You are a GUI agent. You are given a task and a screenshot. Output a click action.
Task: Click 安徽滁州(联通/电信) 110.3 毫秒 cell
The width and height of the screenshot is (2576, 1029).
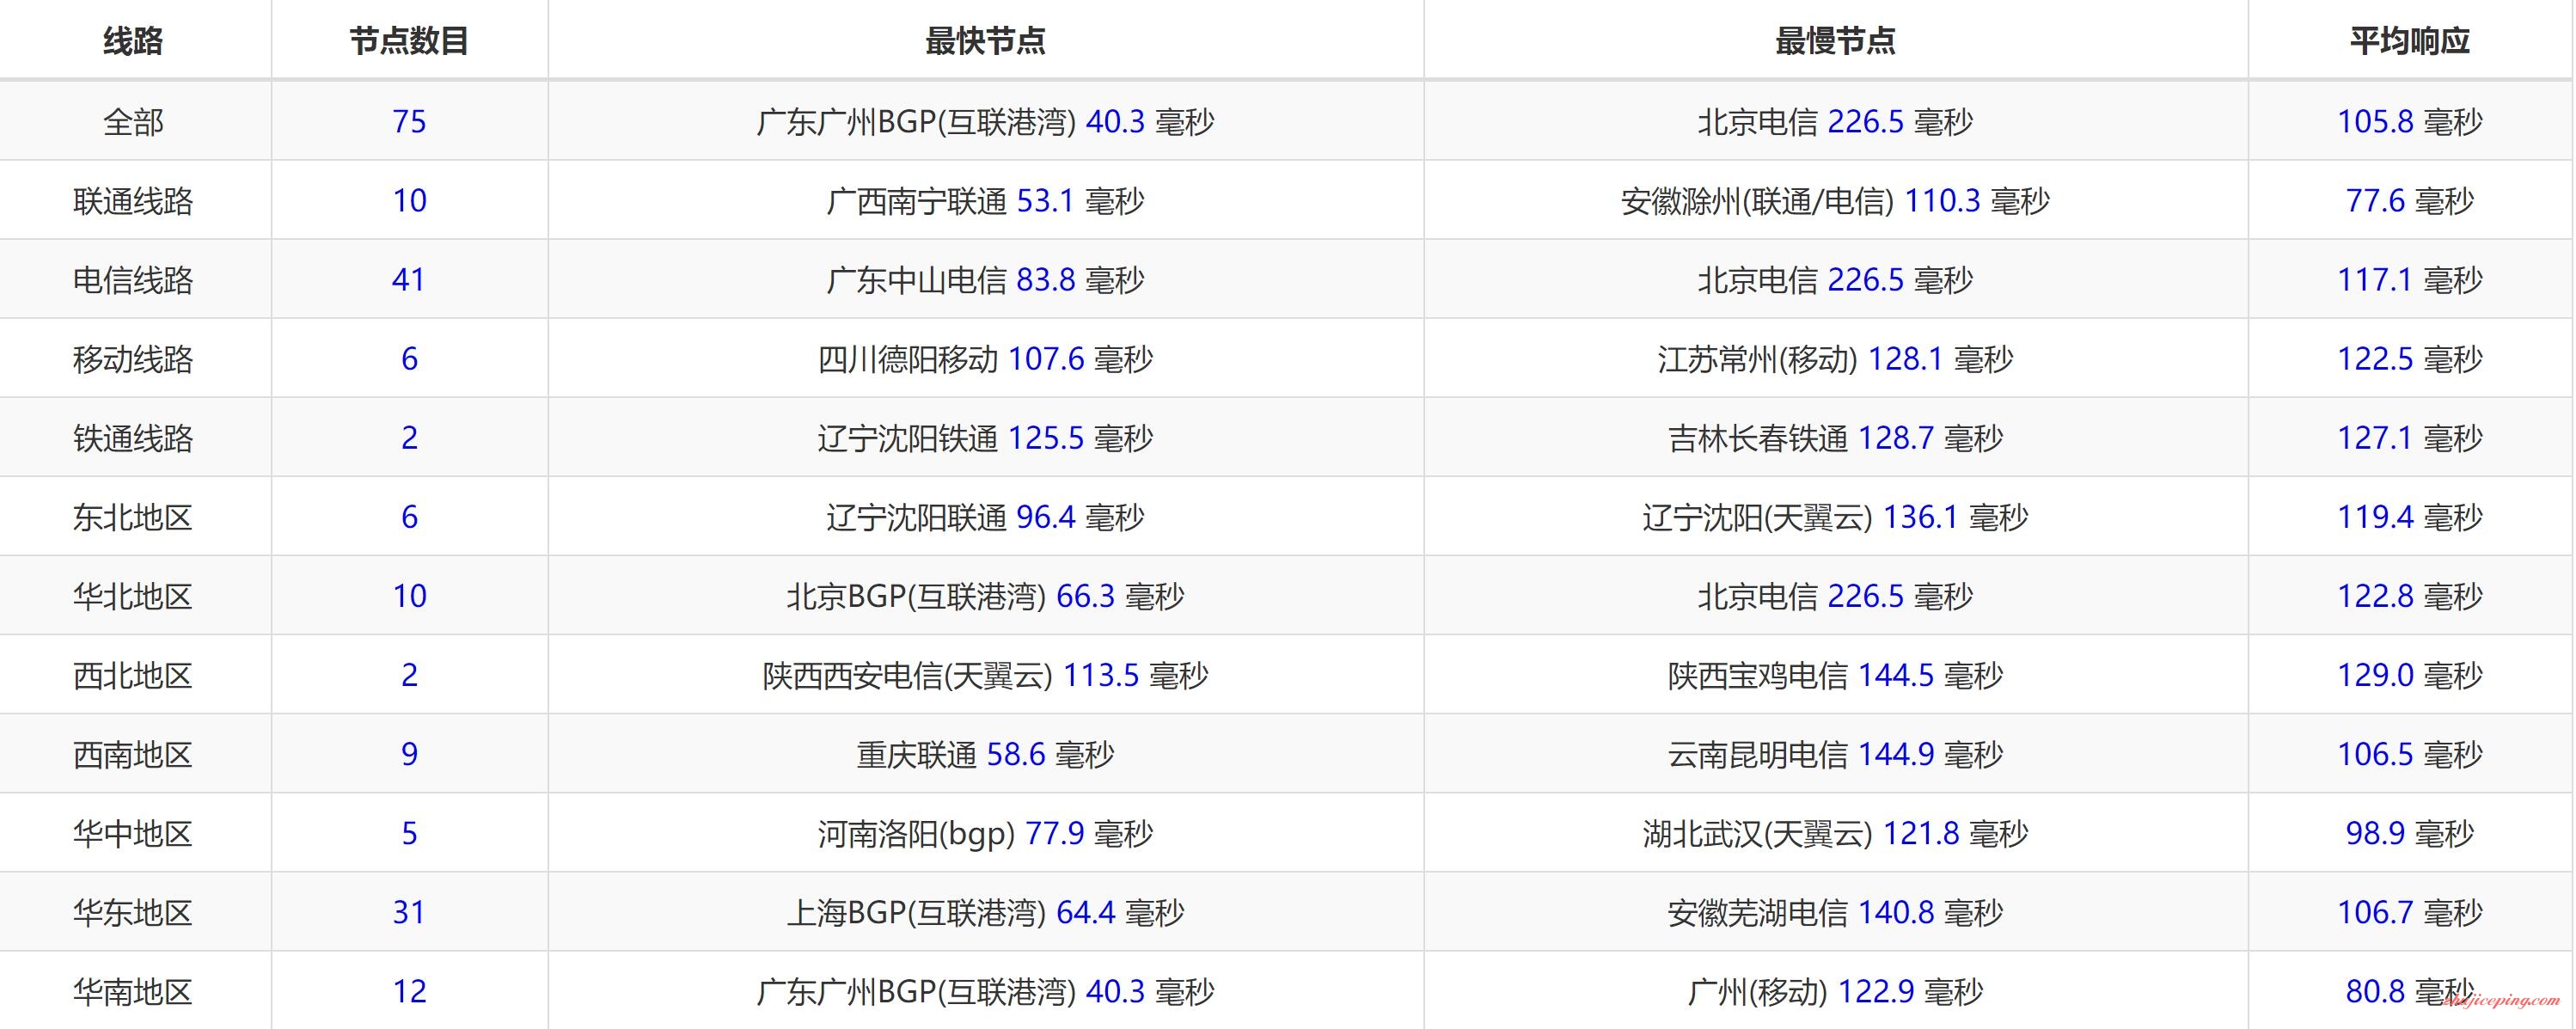1835,201
